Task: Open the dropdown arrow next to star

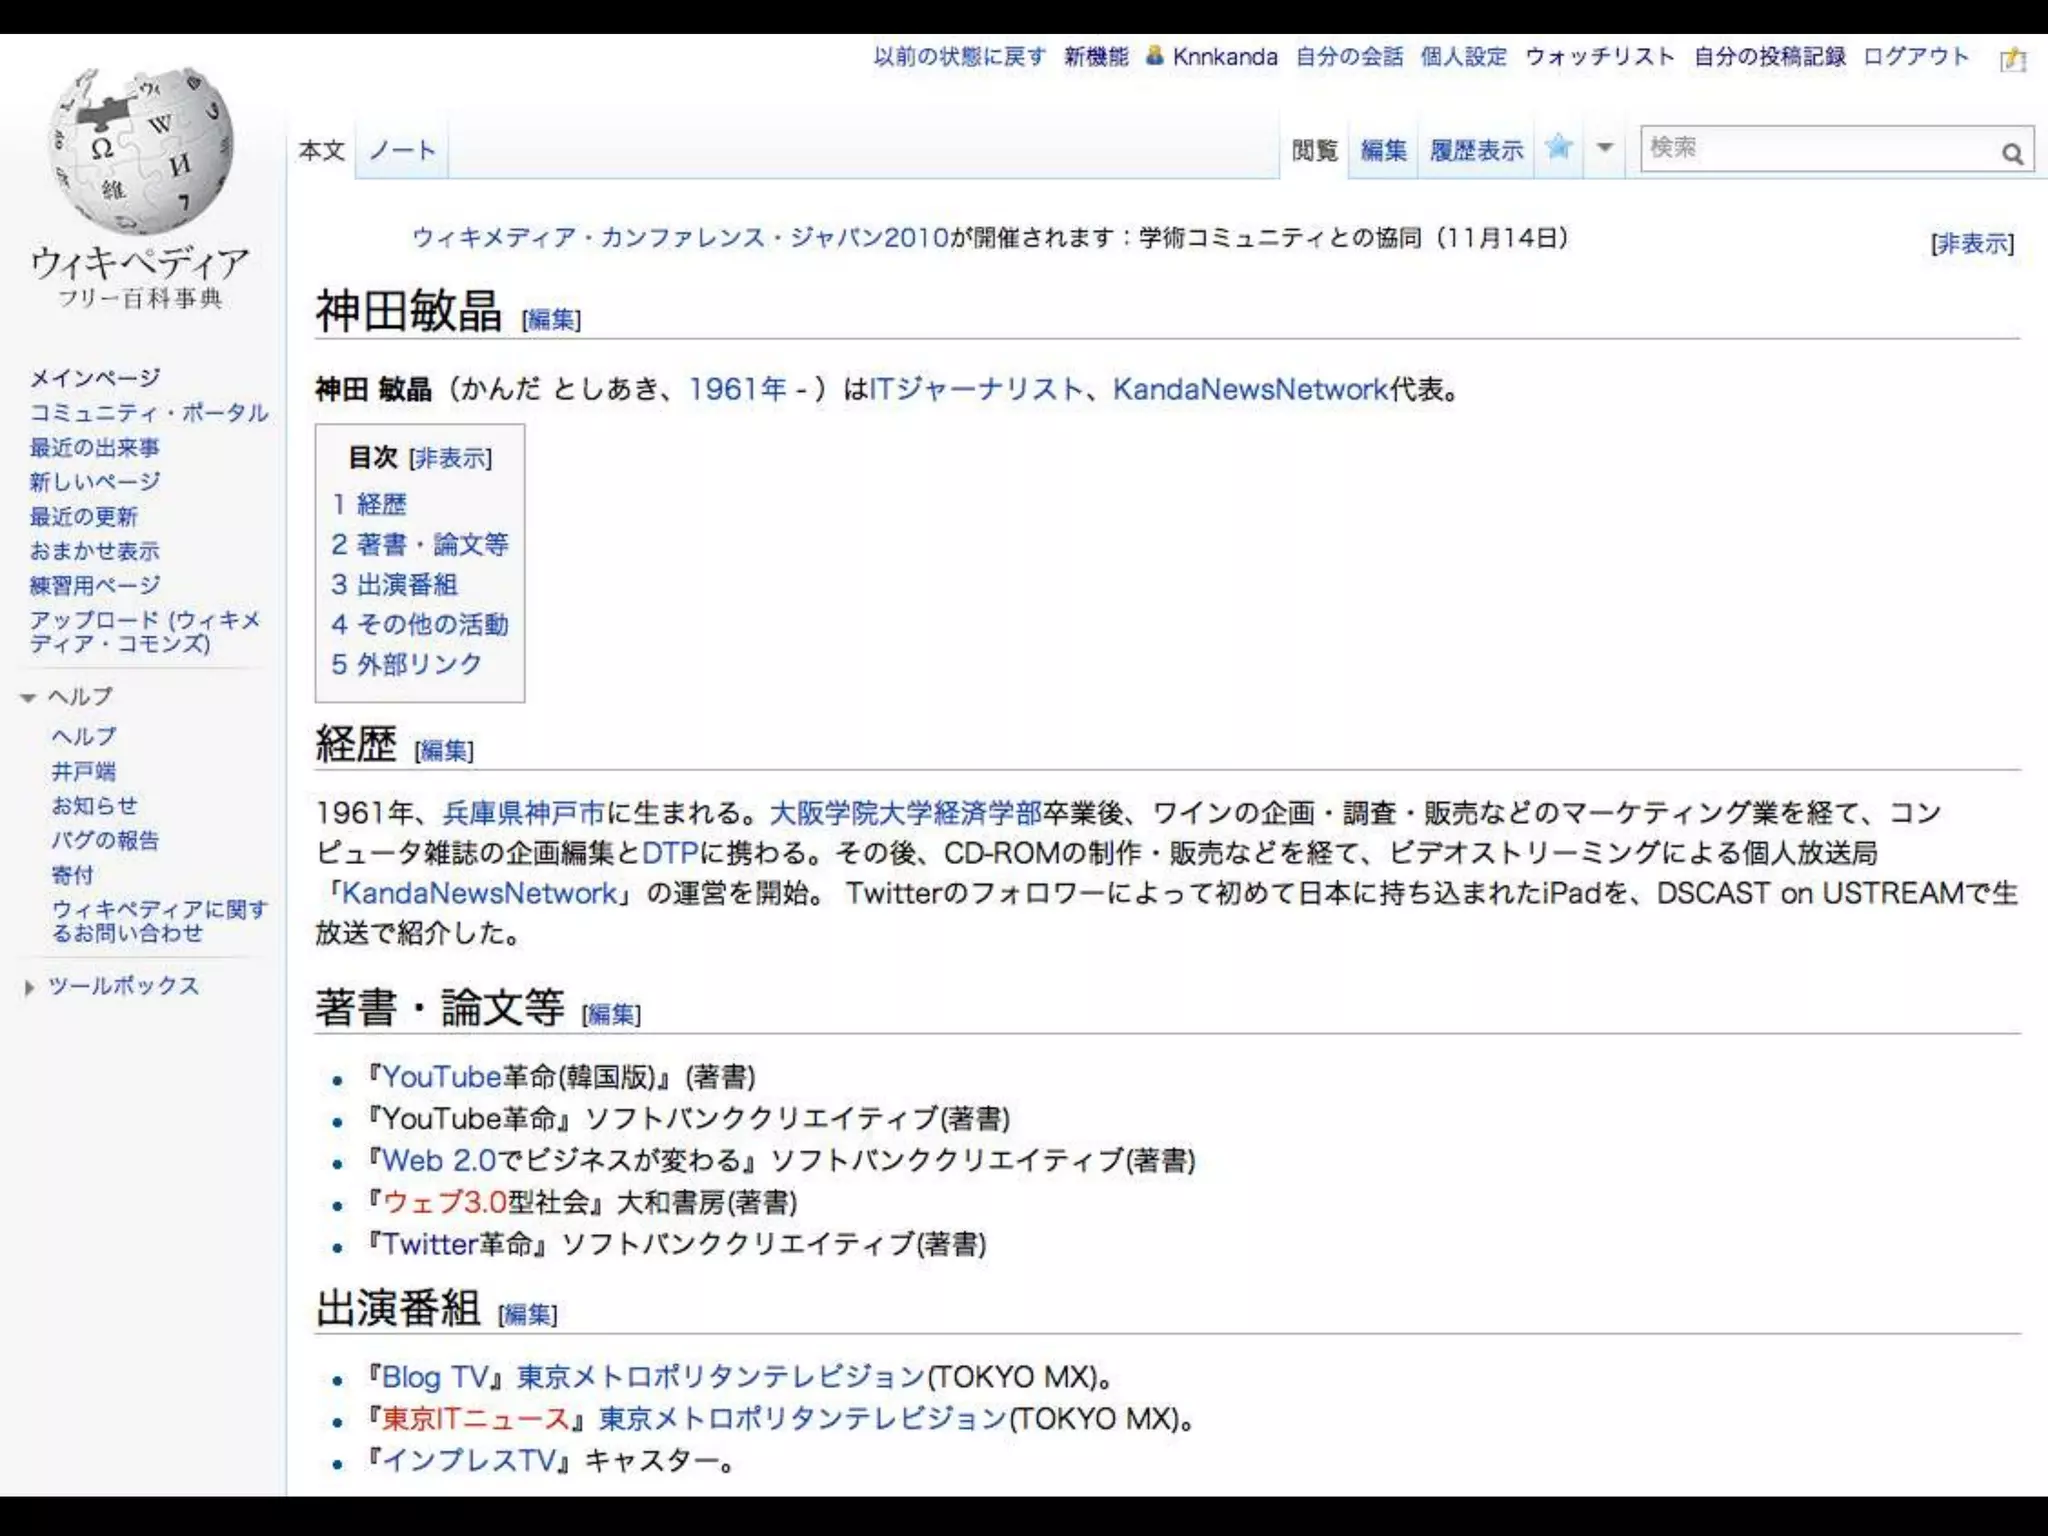Action: click(x=1605, y=148)
